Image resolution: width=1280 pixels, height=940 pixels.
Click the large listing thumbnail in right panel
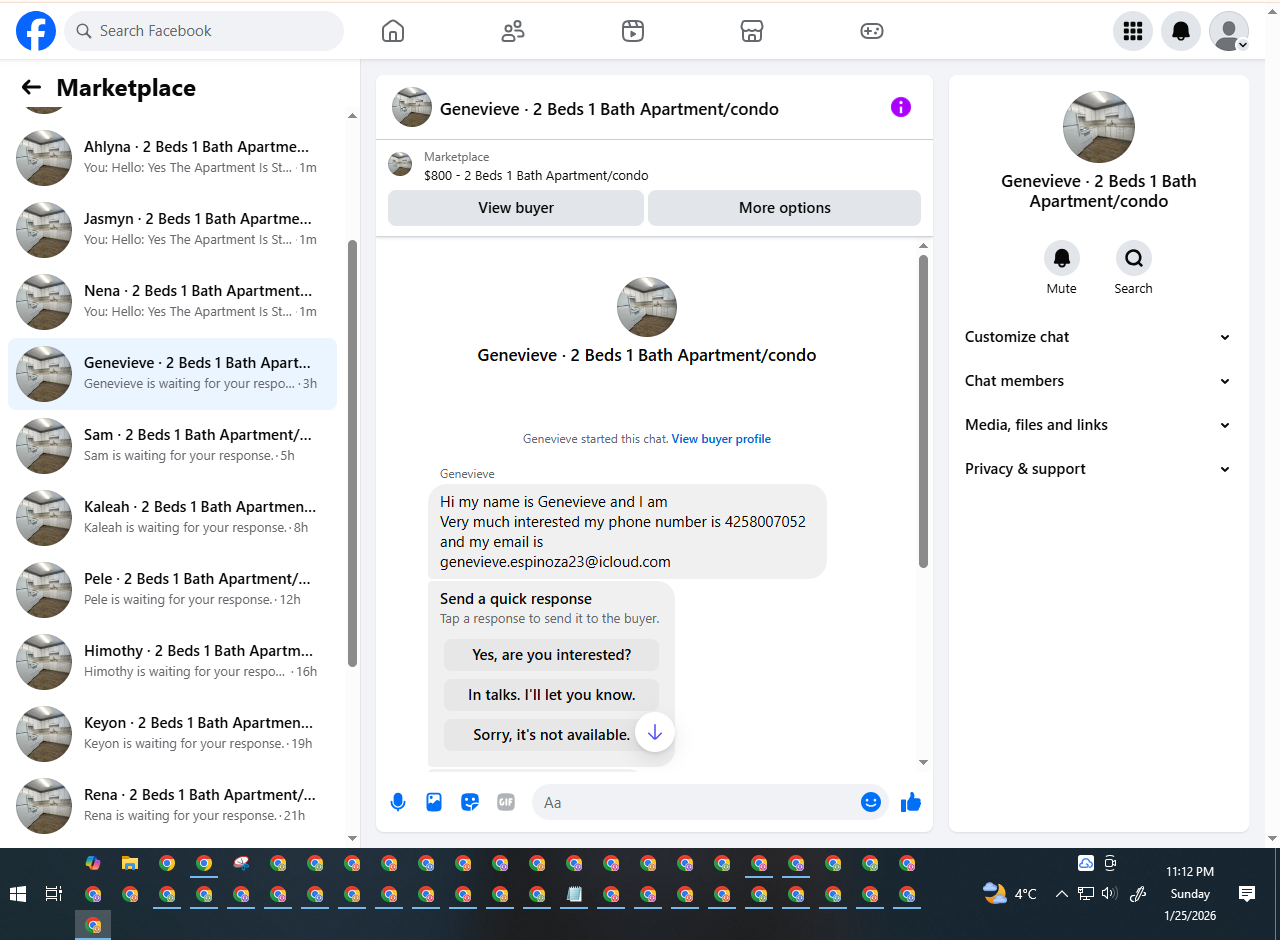(x=1099, y=127)
